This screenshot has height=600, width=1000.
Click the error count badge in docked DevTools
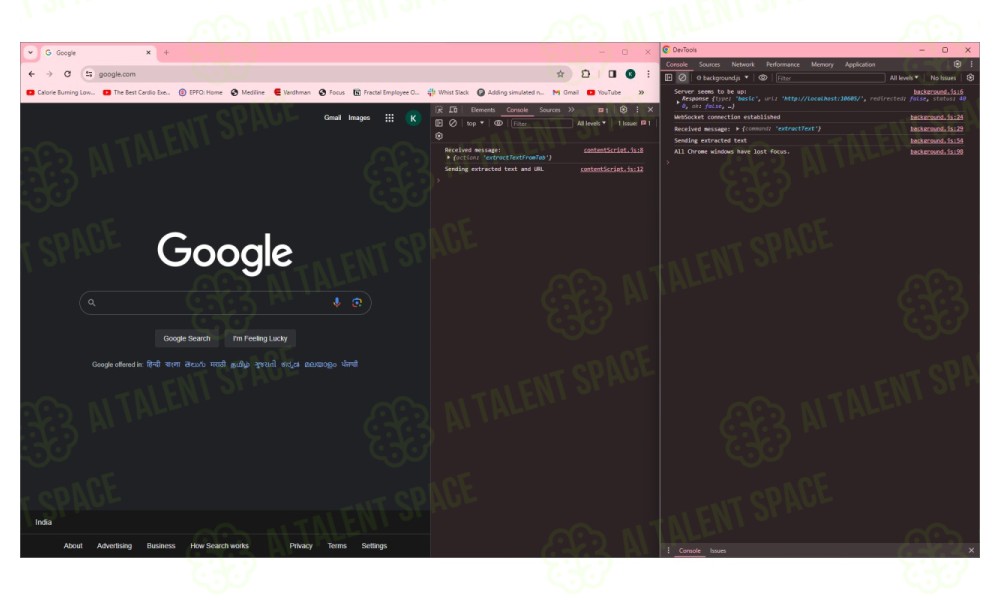point(603,110)
